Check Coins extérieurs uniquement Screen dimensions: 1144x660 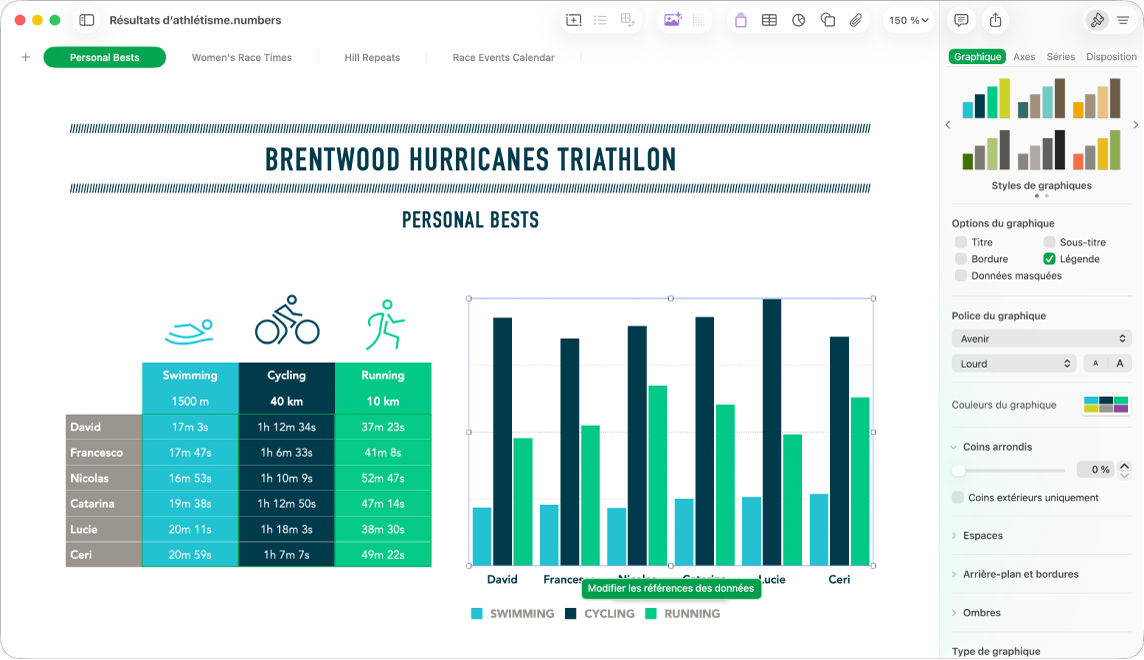click(956, 497)
